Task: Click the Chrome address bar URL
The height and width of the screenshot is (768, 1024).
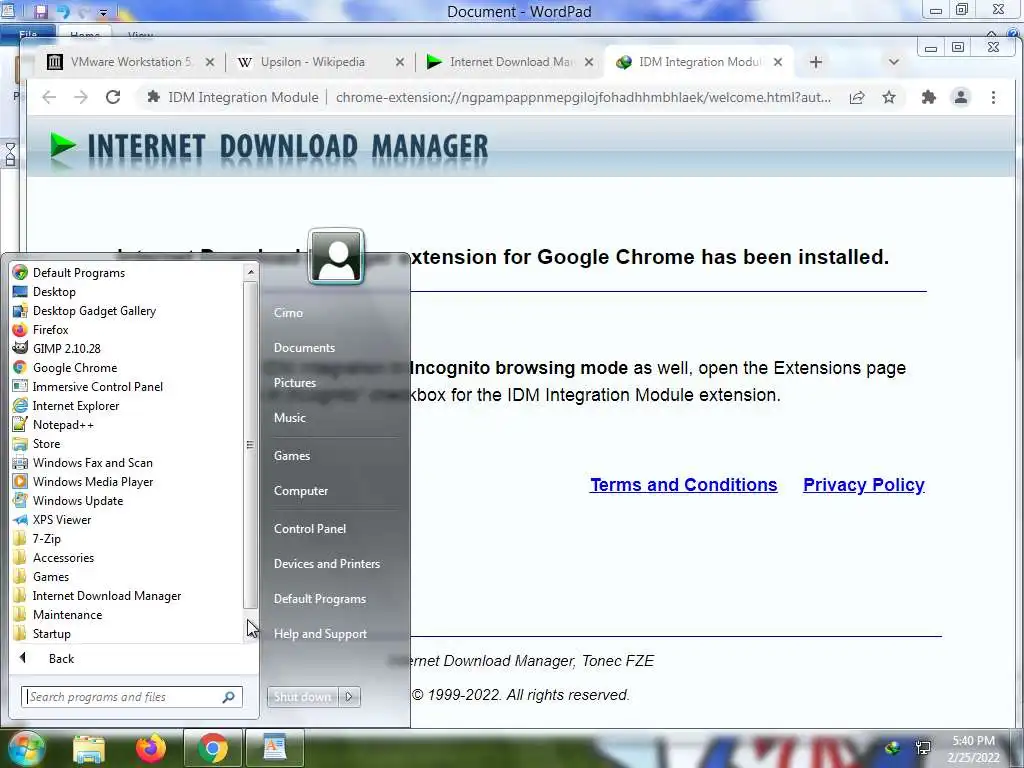Action: point(583,97)
